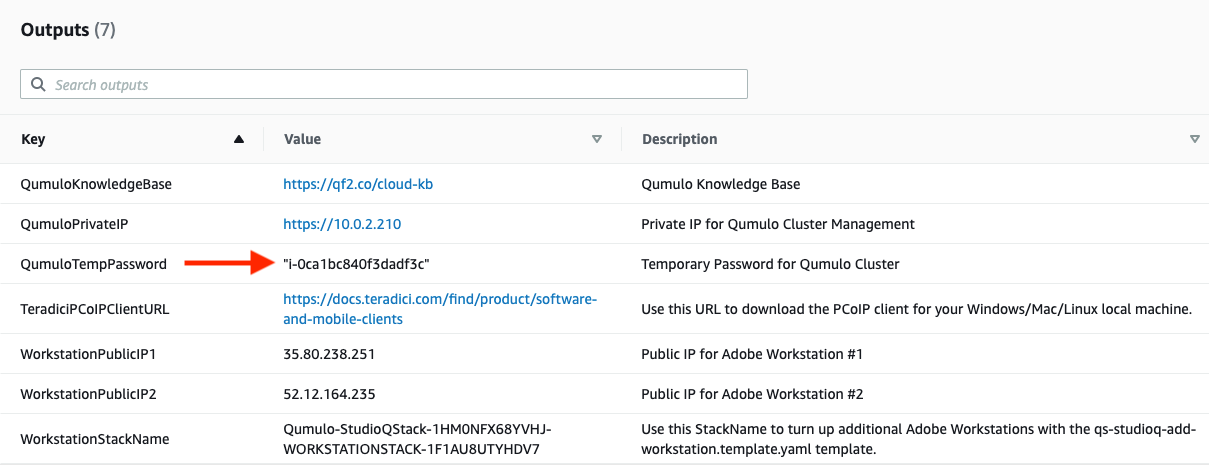Click the Key column header
The height and width of the screenshot is (465, 1209).
(33, 140)
